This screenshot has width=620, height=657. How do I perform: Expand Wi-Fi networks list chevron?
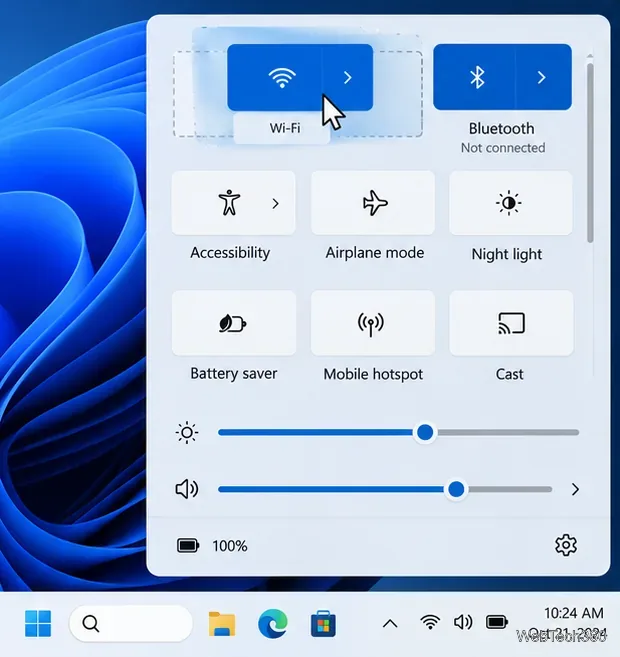point(347,78)
